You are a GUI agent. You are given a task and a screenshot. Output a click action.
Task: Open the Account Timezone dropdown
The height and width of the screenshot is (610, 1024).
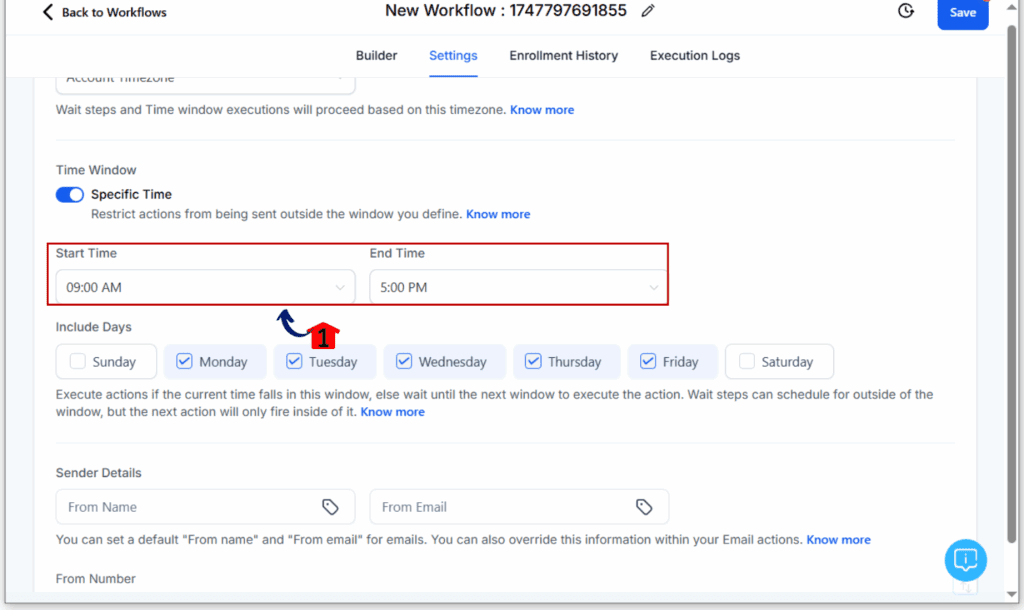tap(205, 83)
